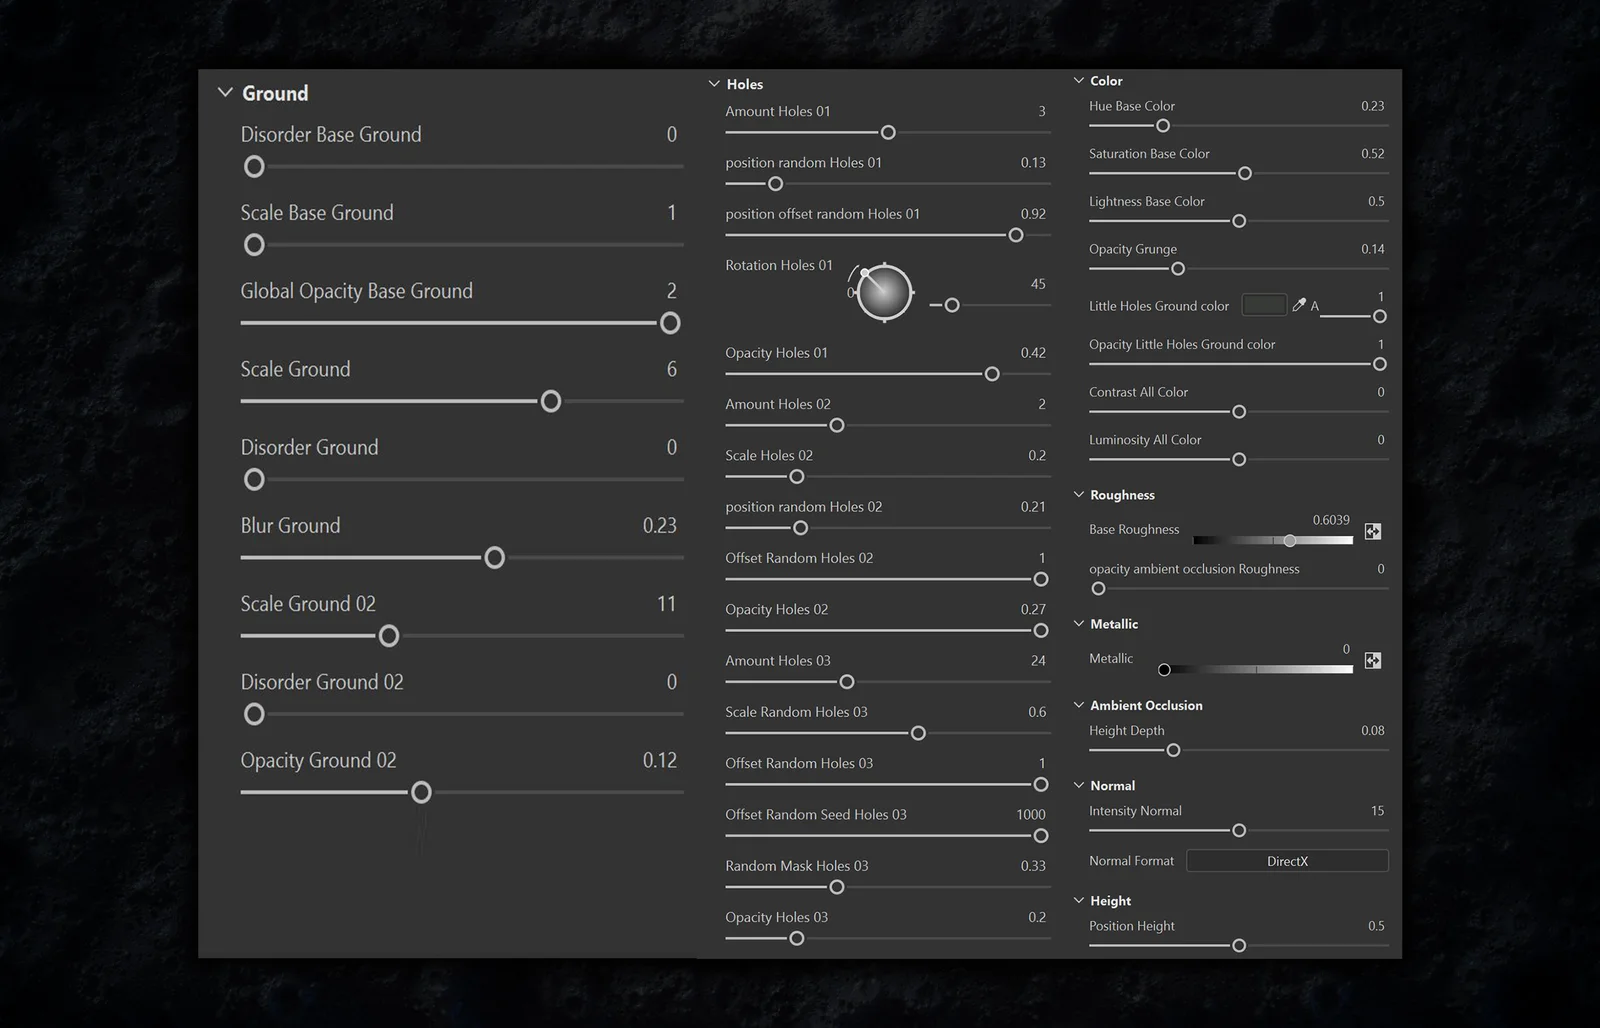Image resolution: width=1600 pixels, height=1028 pixels.
Task: Collapse the Ambient Occlusion section
Action: click(1079, 705)
